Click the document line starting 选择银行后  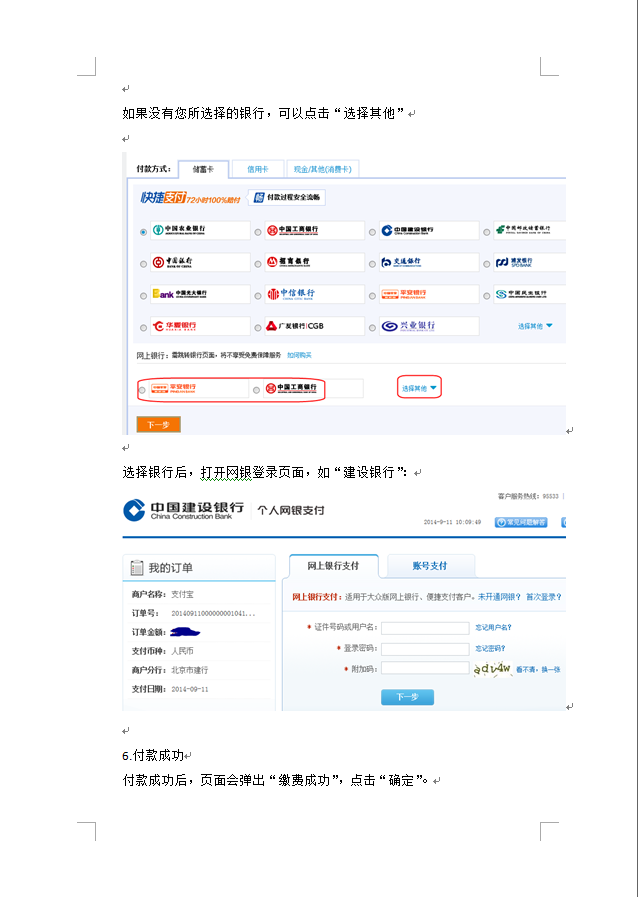(x=265, y=473)
